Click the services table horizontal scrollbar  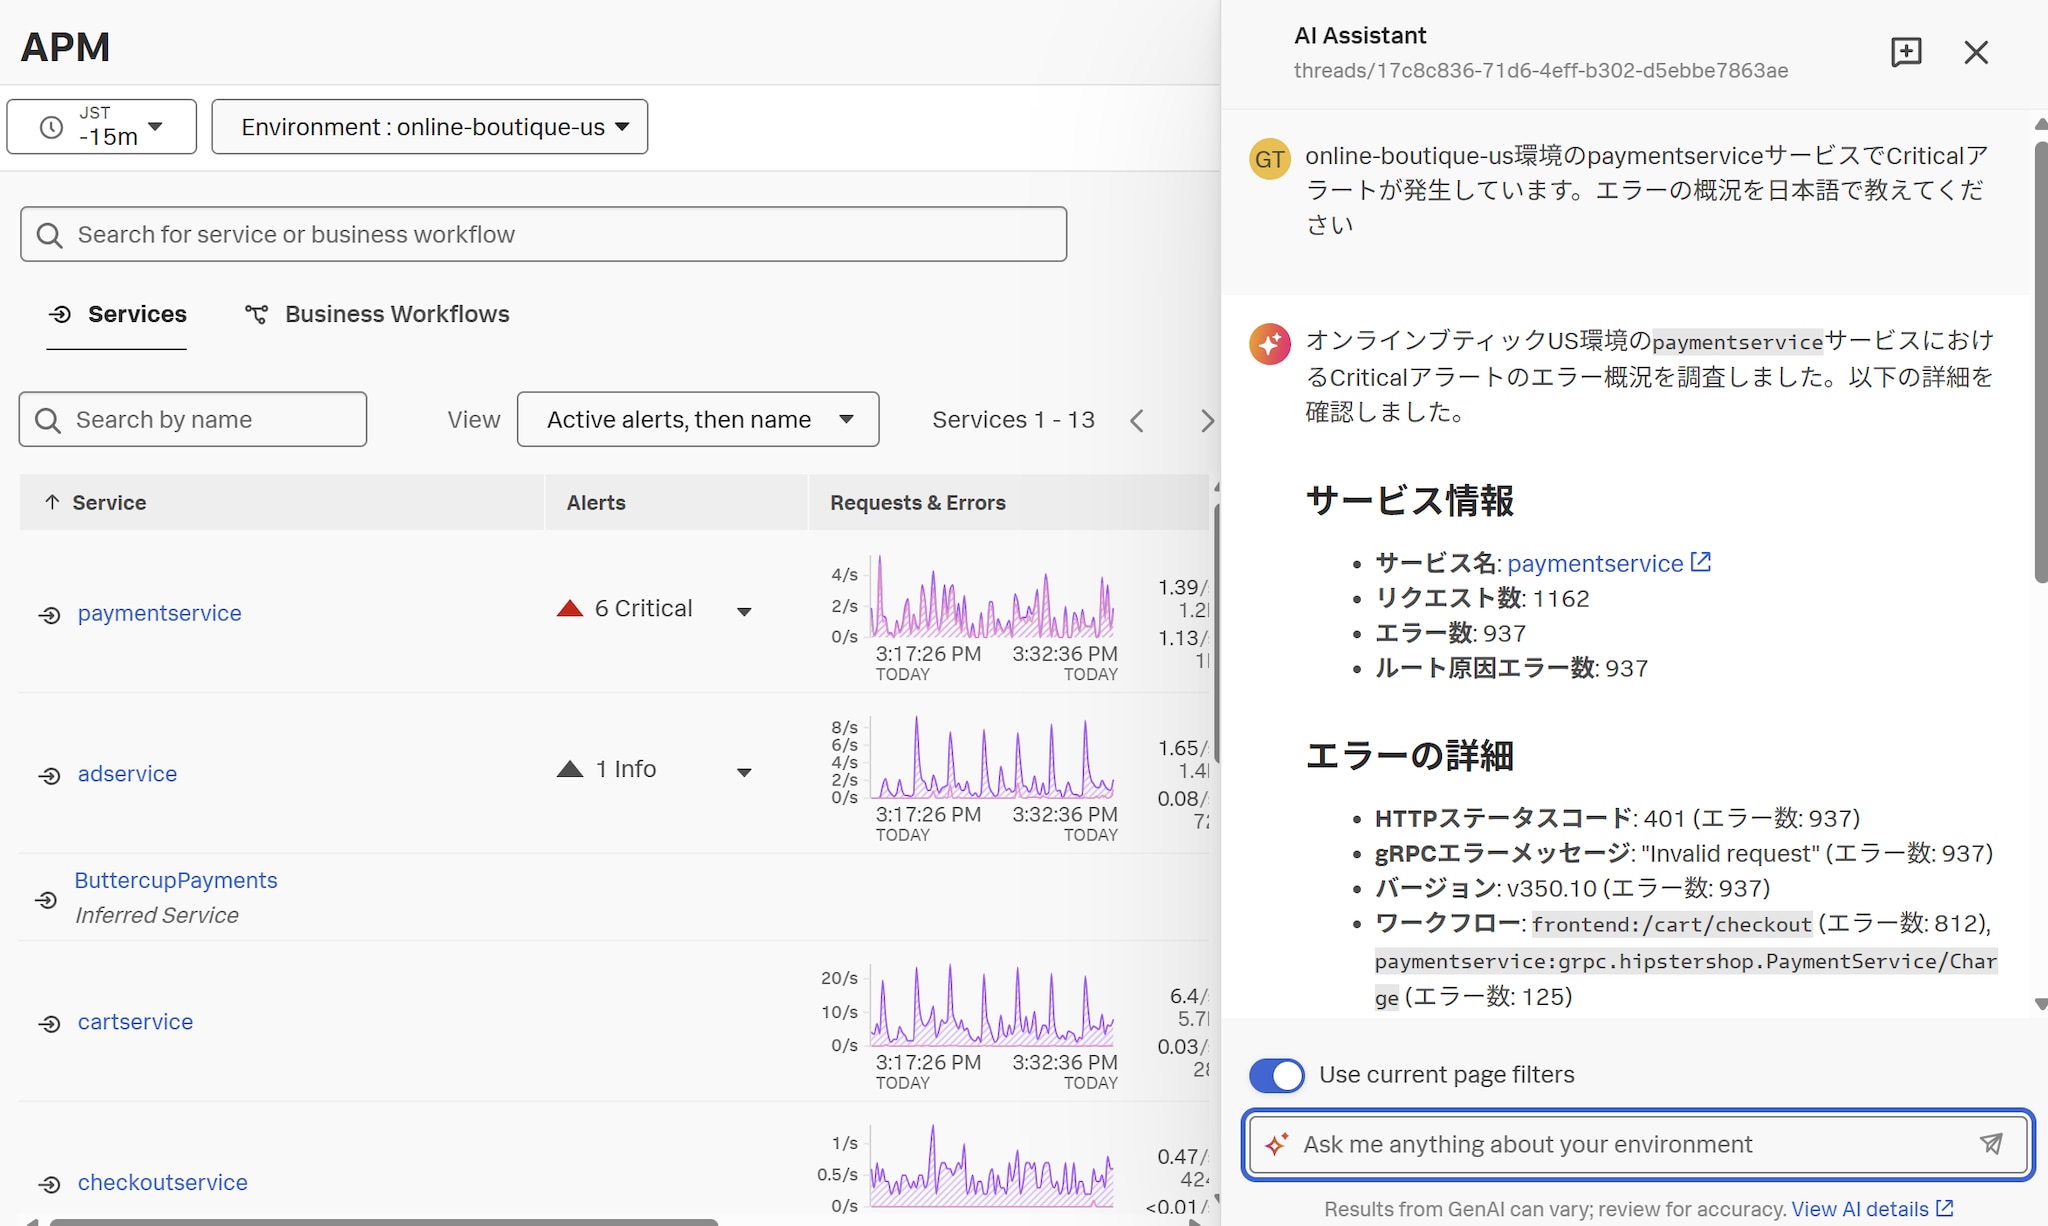tap(384, 1221)
